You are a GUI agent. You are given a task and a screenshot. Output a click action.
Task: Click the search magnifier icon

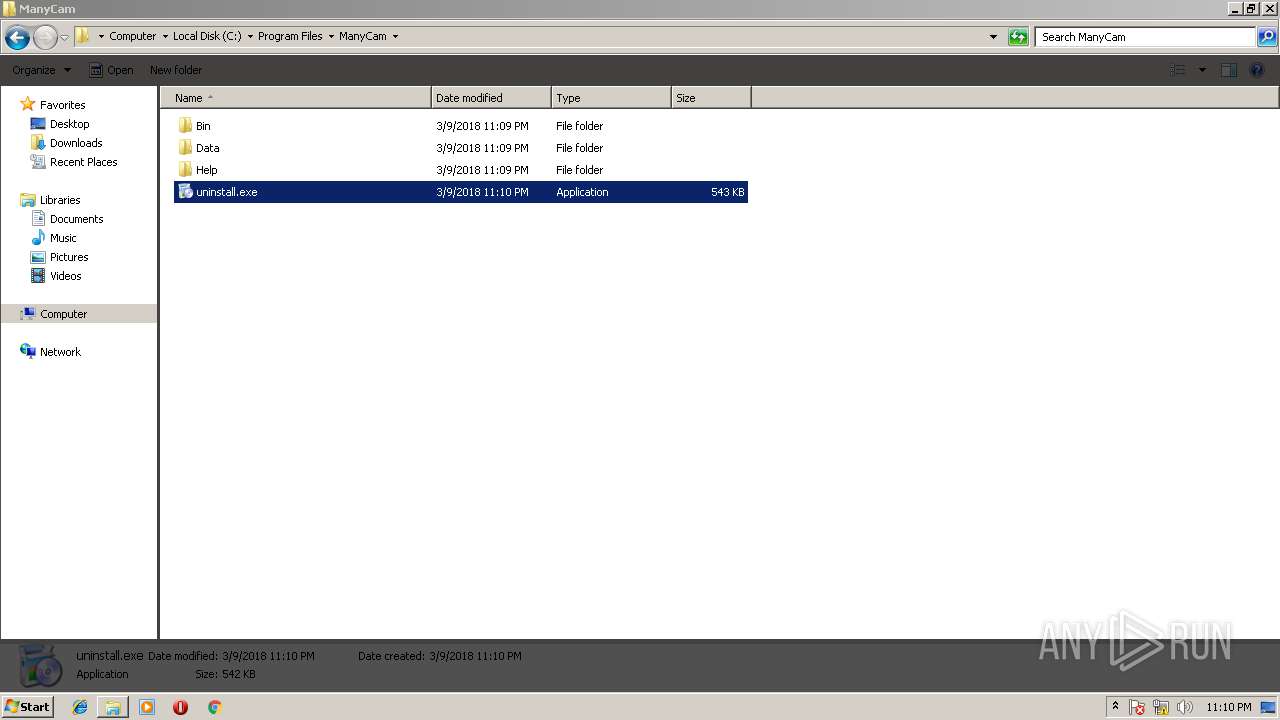pos(1267,37)
